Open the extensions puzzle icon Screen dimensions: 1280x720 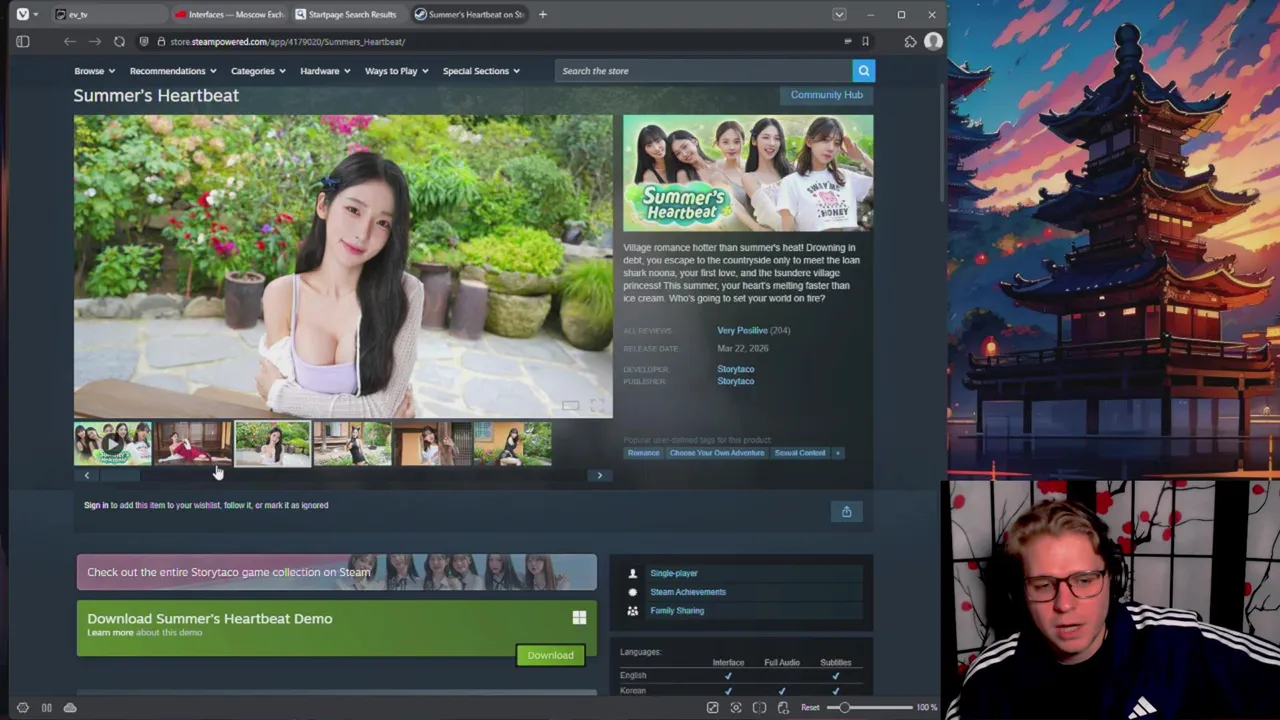[910, 41]
